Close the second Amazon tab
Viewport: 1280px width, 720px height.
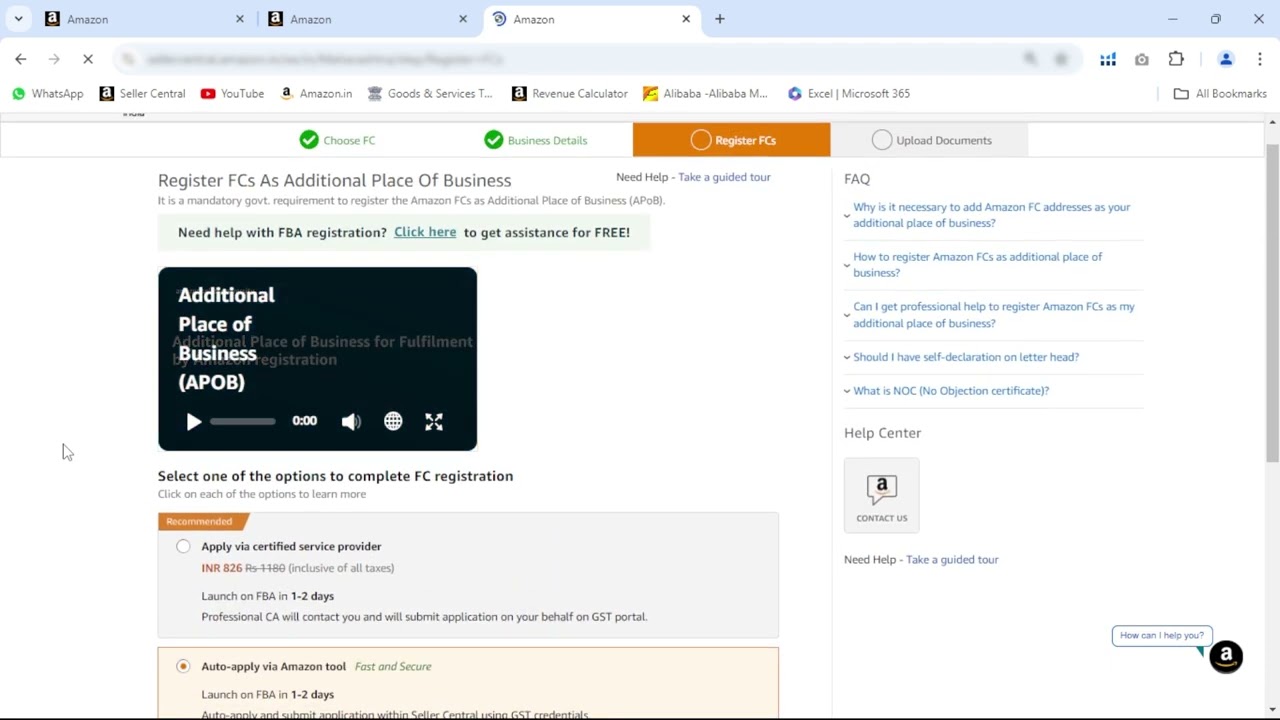(463, 19)
